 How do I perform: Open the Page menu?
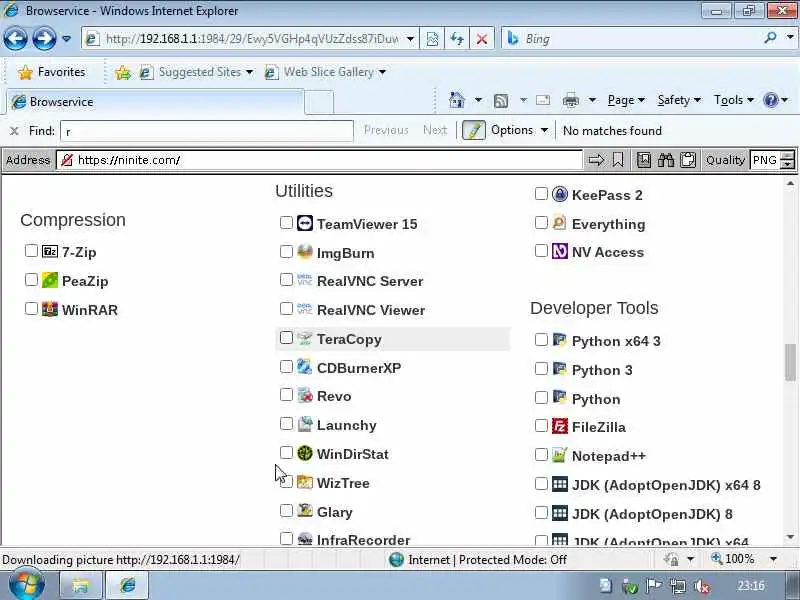coord(626,100)
